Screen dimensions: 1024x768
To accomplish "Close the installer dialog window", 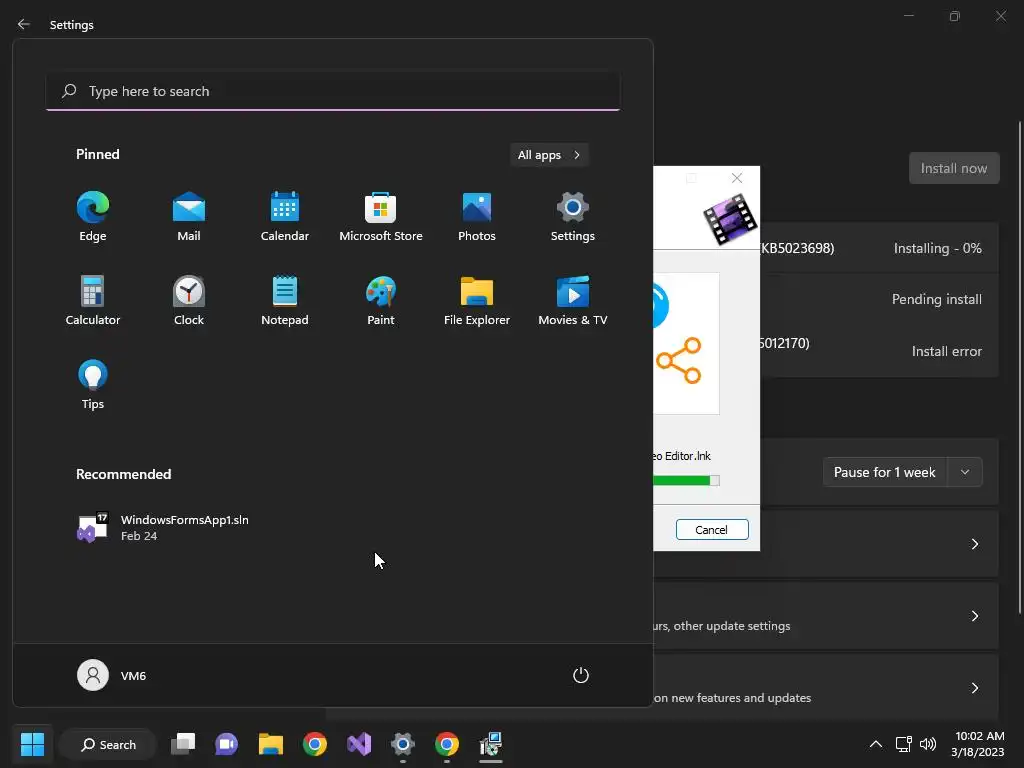I will tap(737, 178).
